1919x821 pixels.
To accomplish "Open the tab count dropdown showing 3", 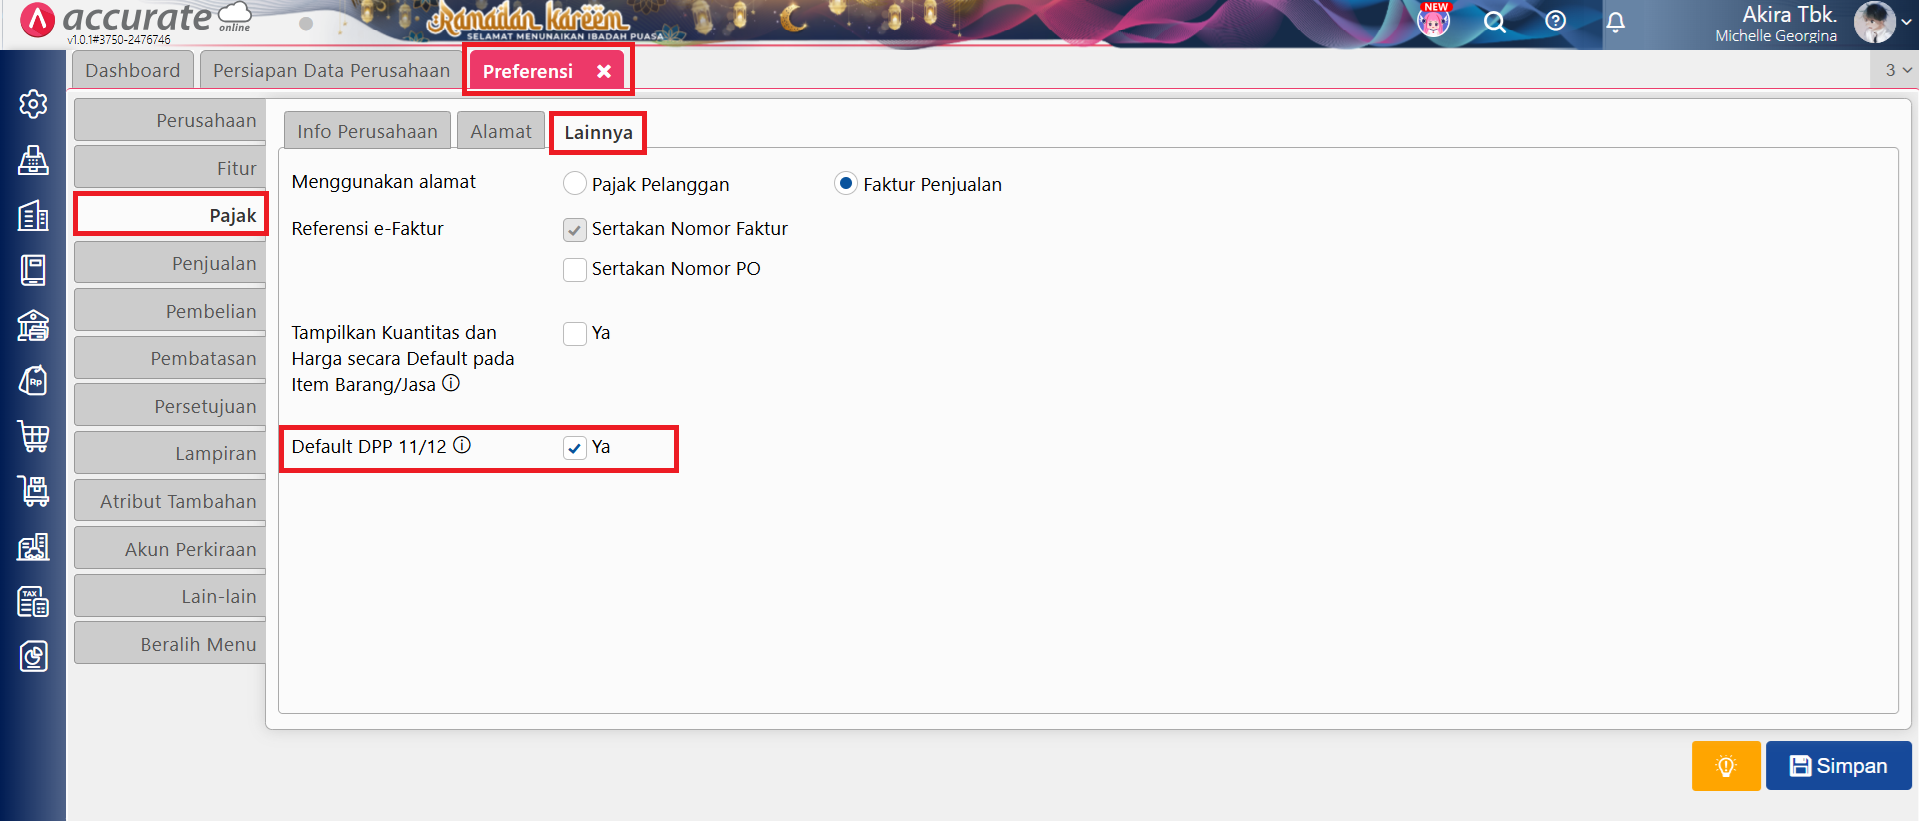I will point(1897,70).
